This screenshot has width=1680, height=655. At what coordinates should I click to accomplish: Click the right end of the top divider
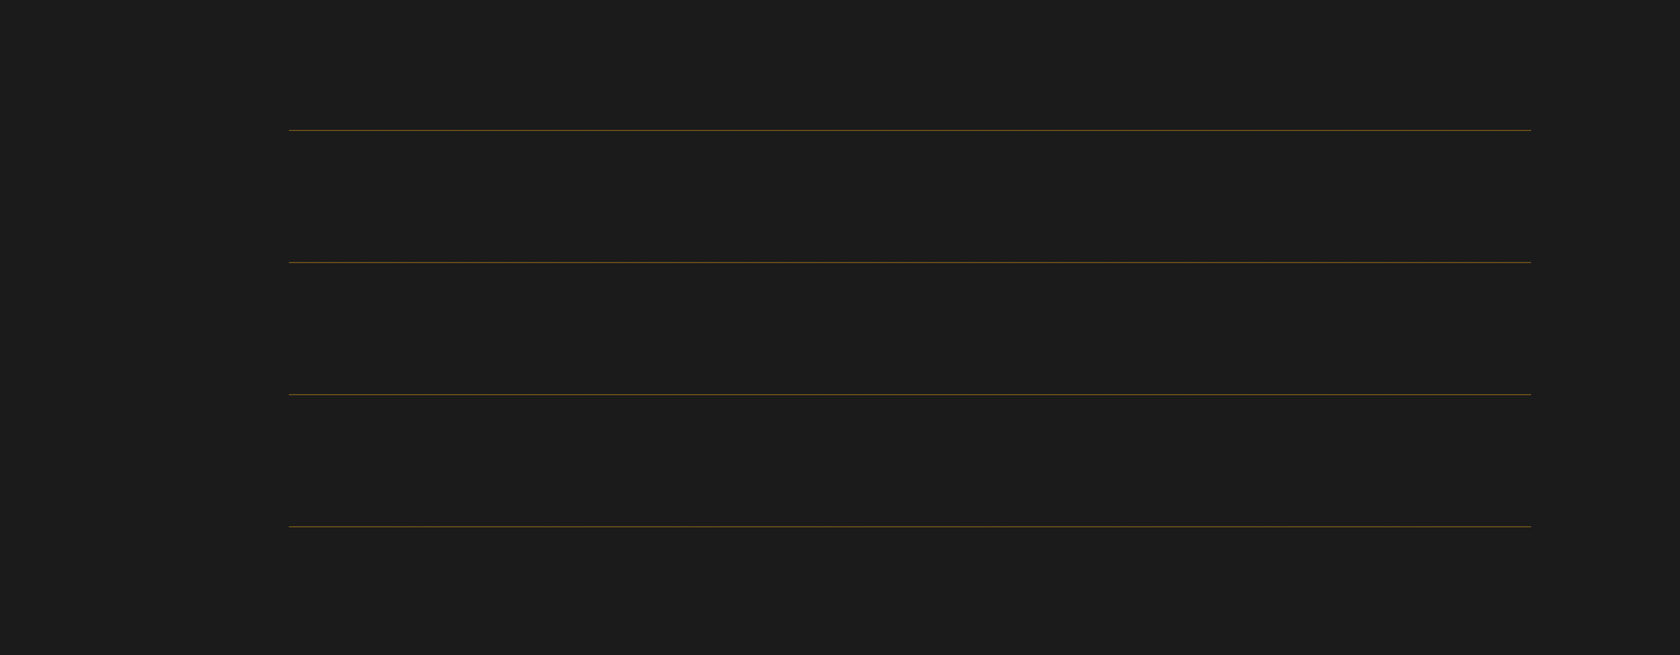pyautogui.click(x=1529, y=130)
